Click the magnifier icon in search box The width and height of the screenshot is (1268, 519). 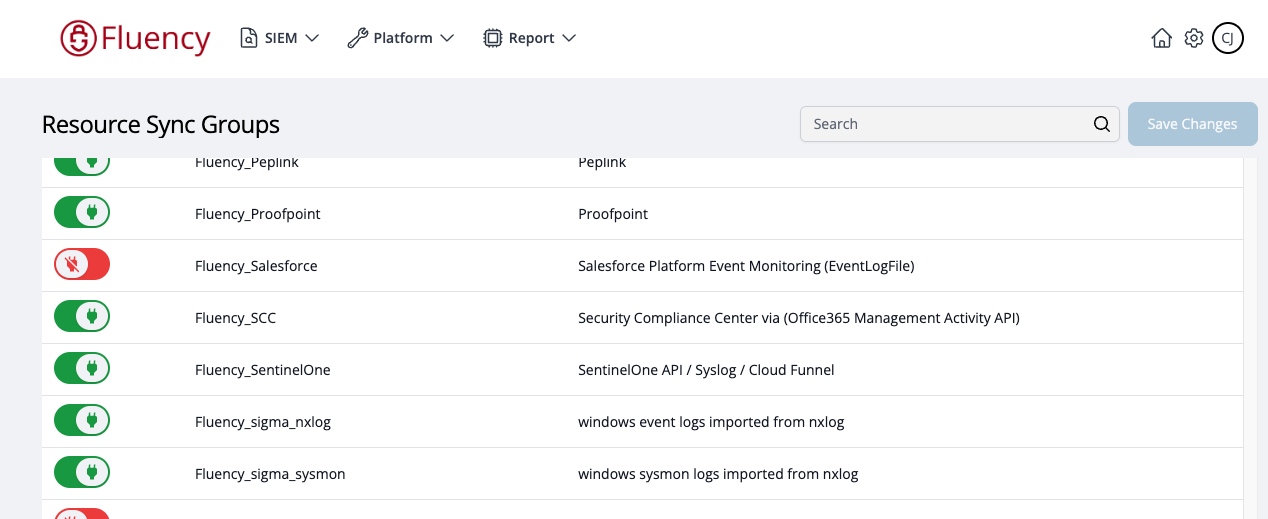[x=1101, y=124]
